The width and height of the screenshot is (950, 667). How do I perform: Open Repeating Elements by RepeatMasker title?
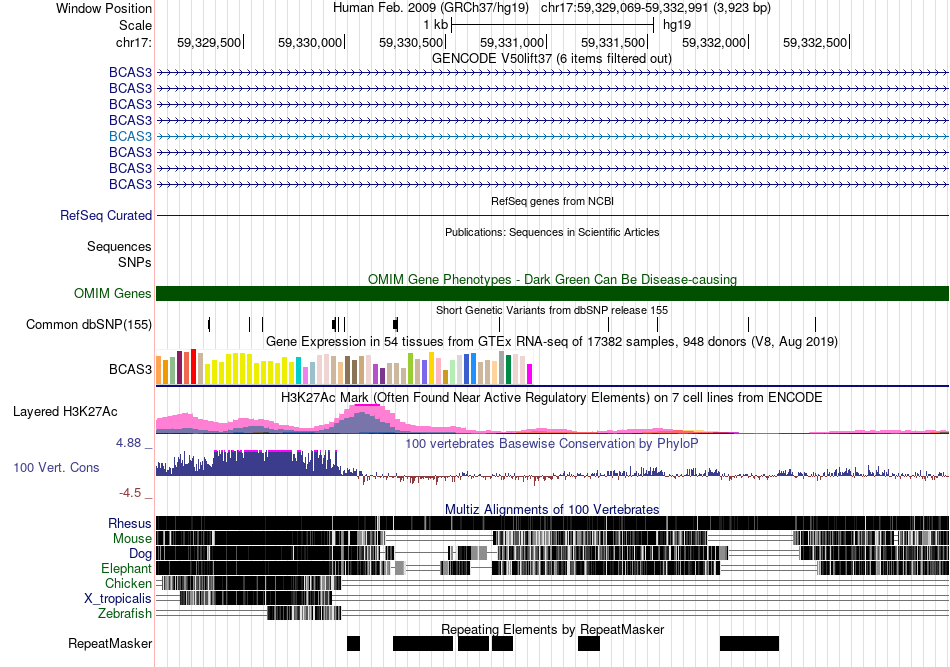[x=552, y=629]
